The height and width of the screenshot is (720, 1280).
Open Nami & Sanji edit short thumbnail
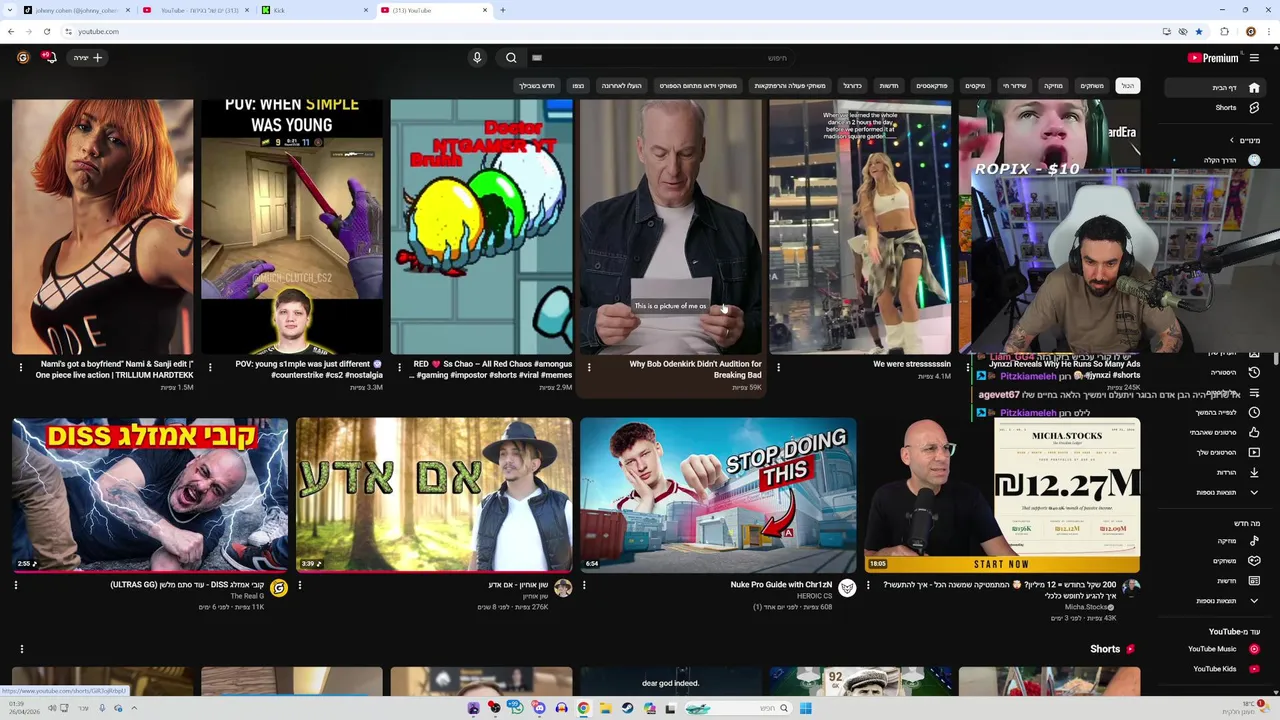[x=103, y=226]
